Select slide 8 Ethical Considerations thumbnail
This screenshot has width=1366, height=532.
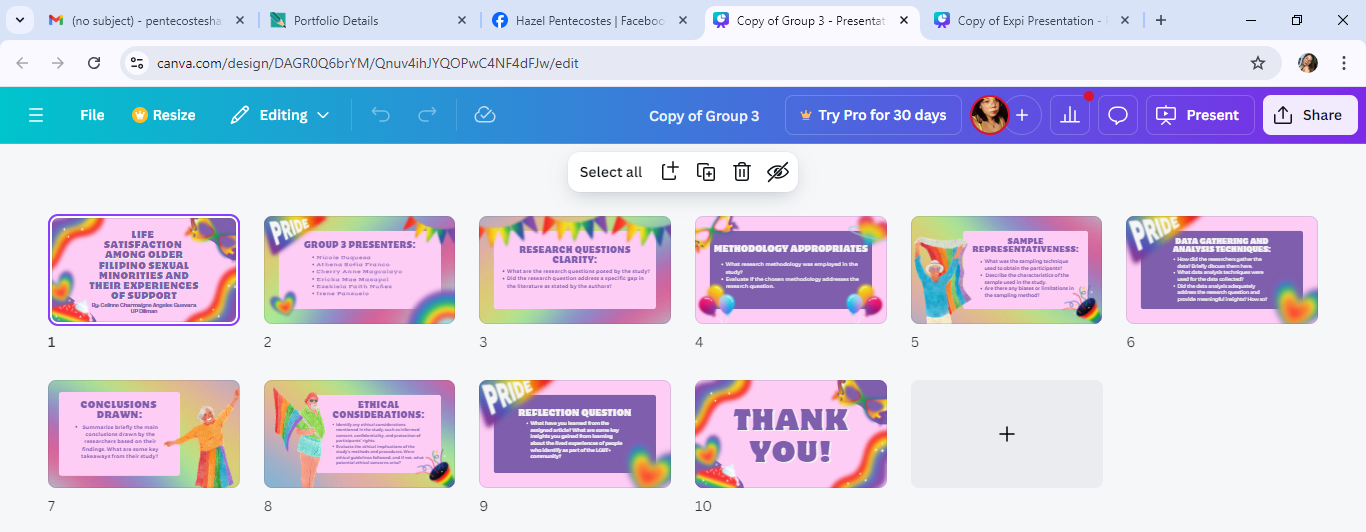point(360,434)
